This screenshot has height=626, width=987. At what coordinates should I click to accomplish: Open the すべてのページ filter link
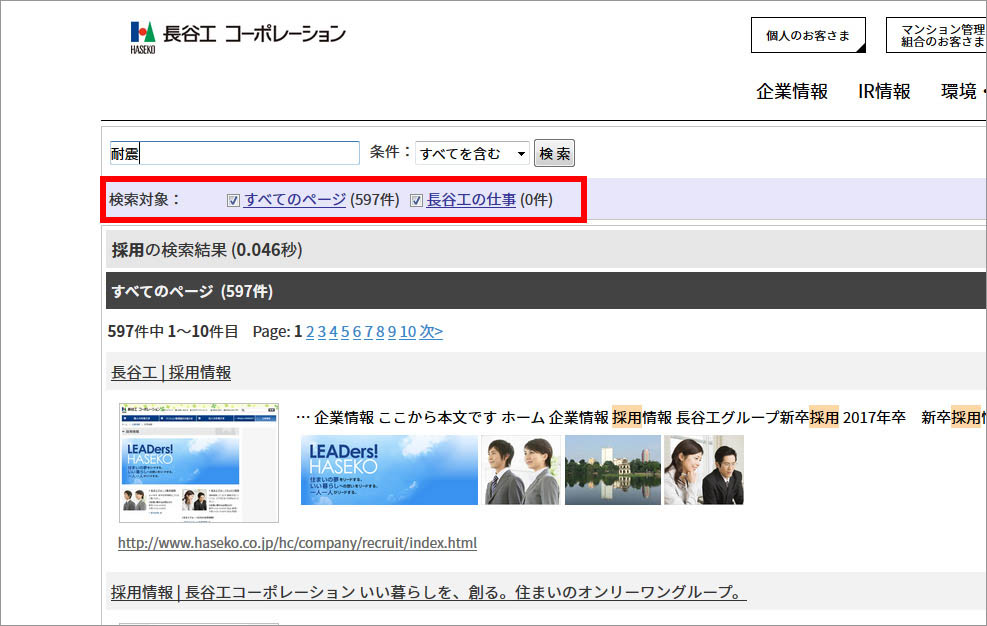tap(295, 200)
